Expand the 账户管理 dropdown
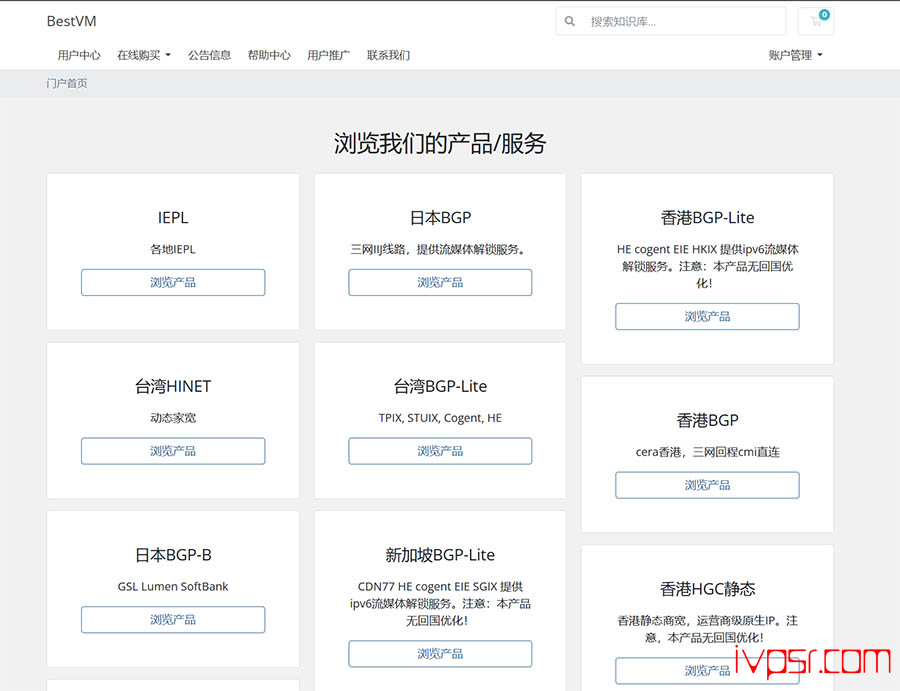 796,55
